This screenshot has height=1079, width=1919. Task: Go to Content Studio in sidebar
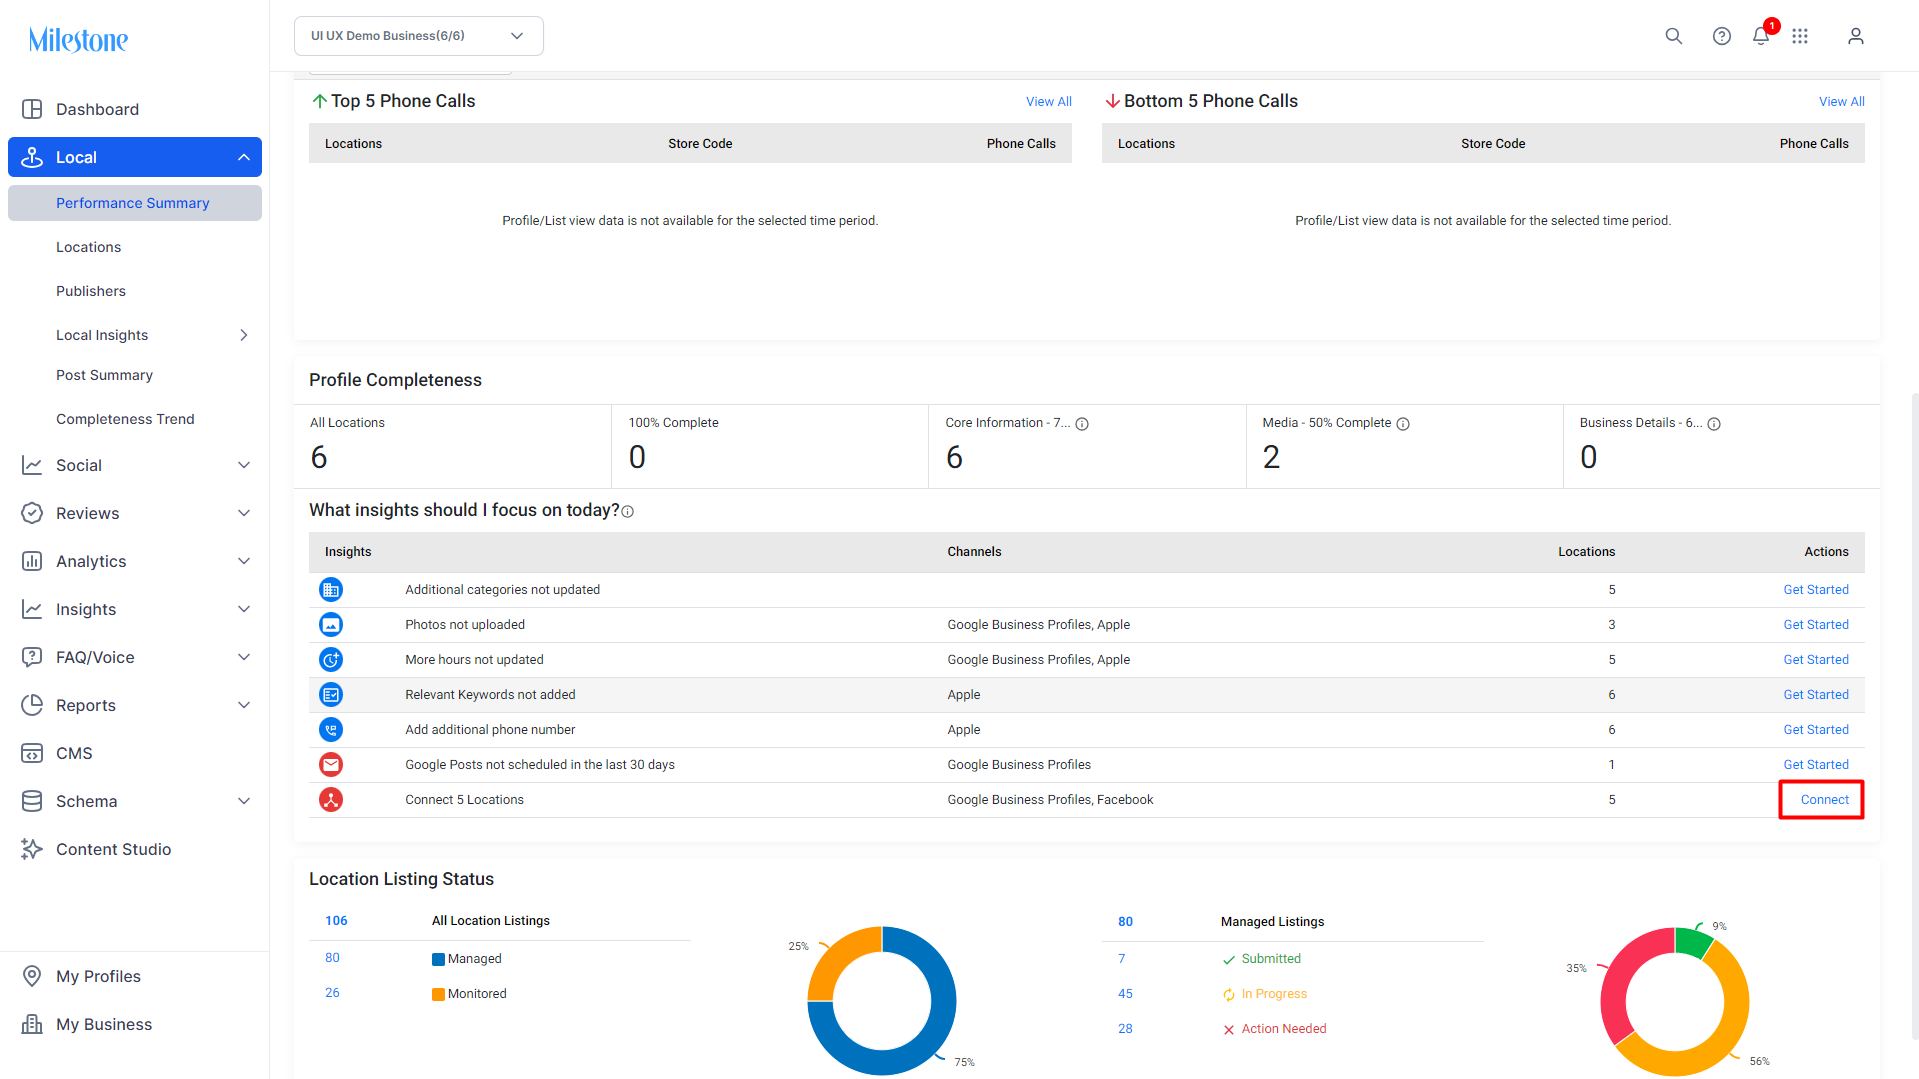113,849
